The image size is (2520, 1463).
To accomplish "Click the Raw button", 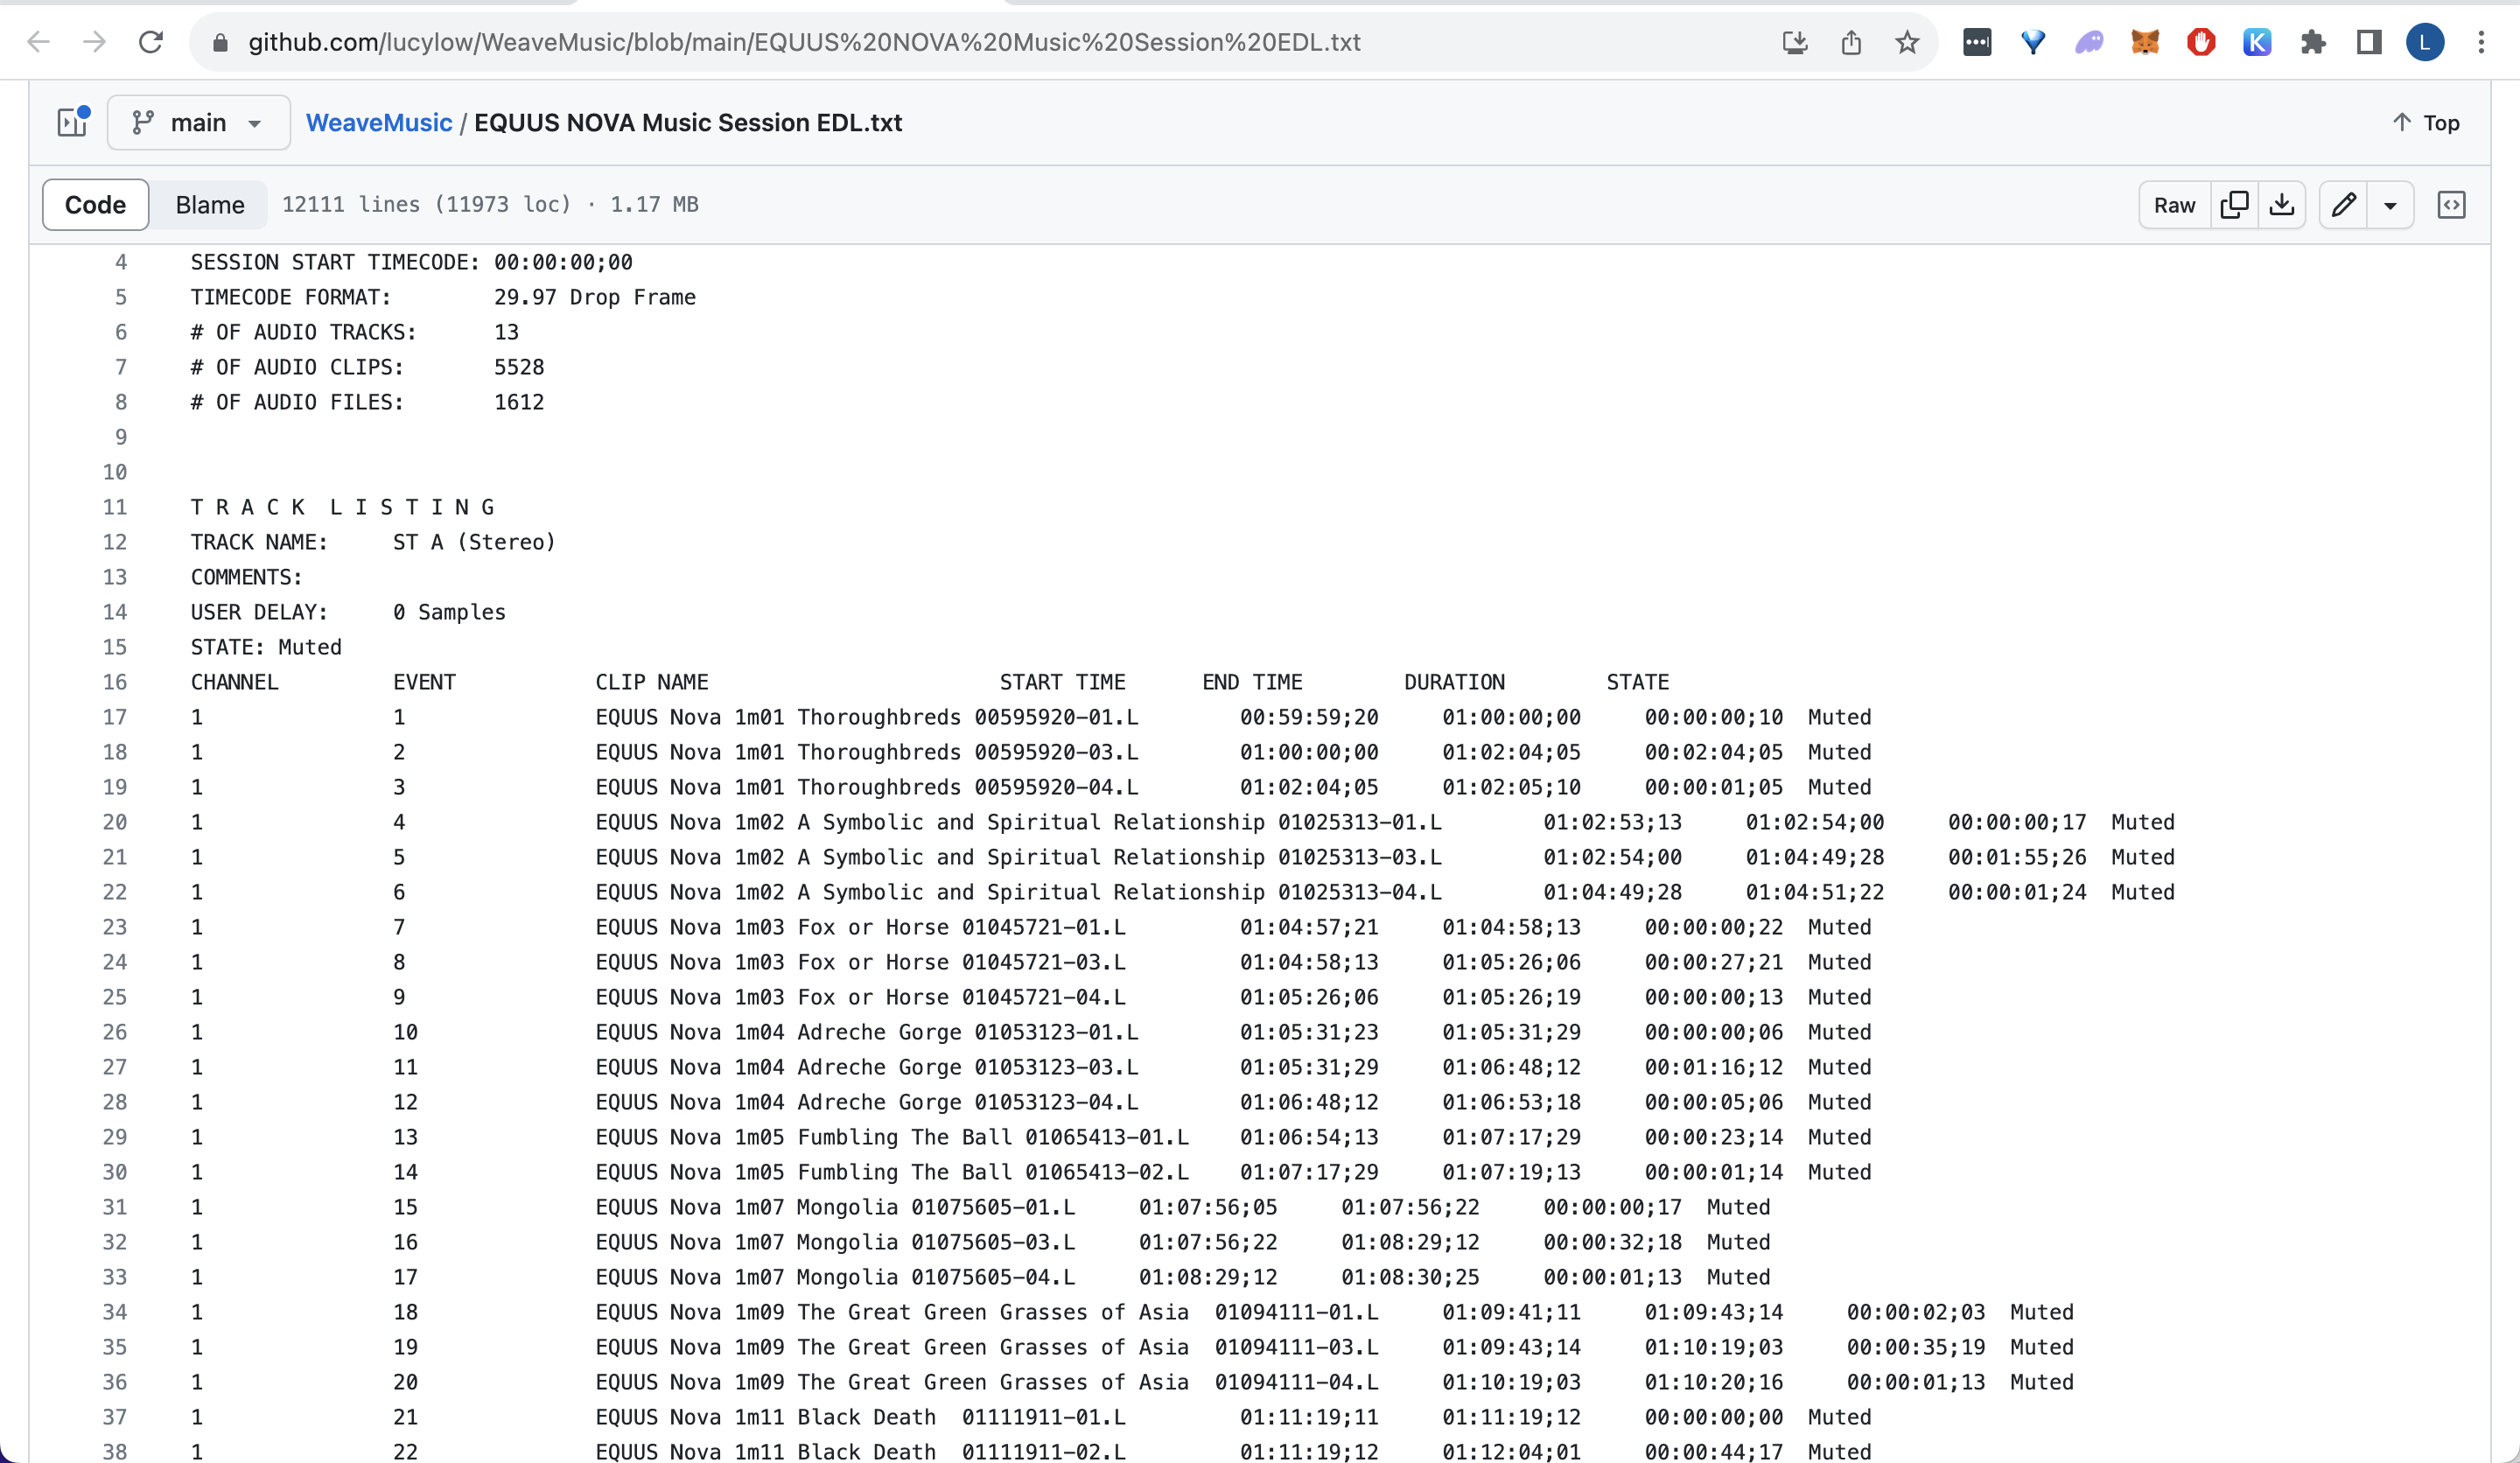I will coord(2174,205).
